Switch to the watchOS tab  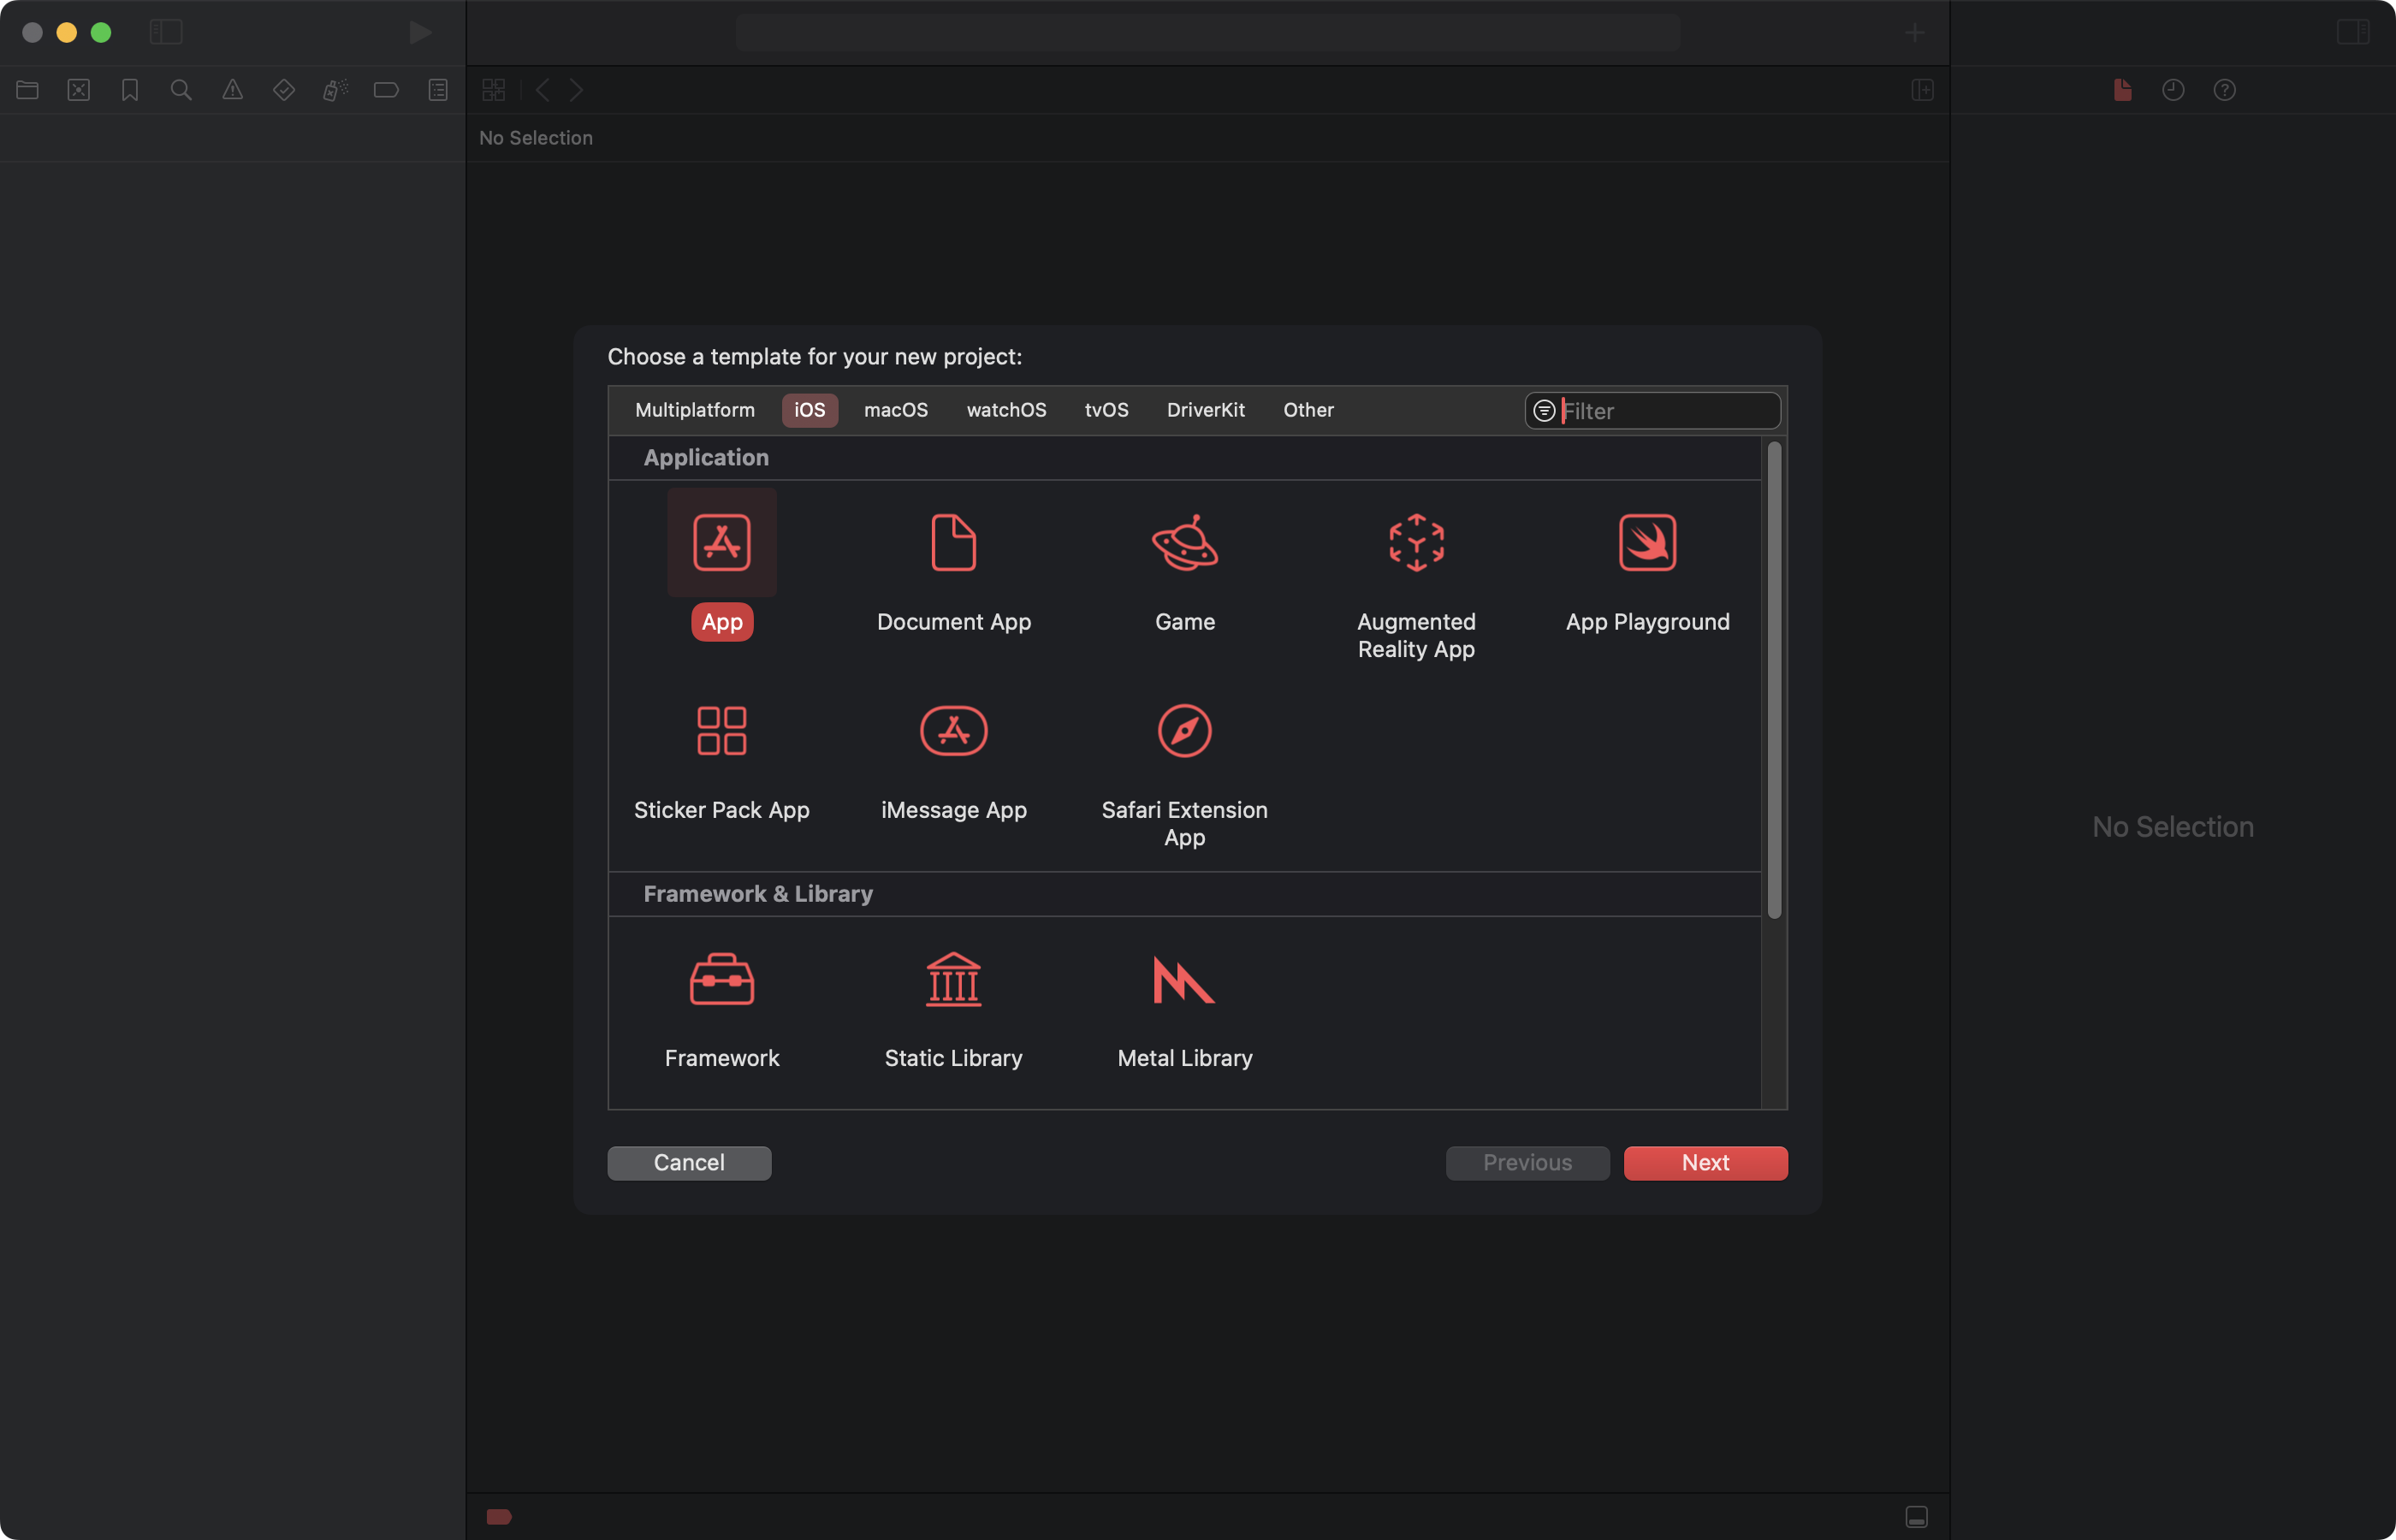click(x=1006, y=410)
